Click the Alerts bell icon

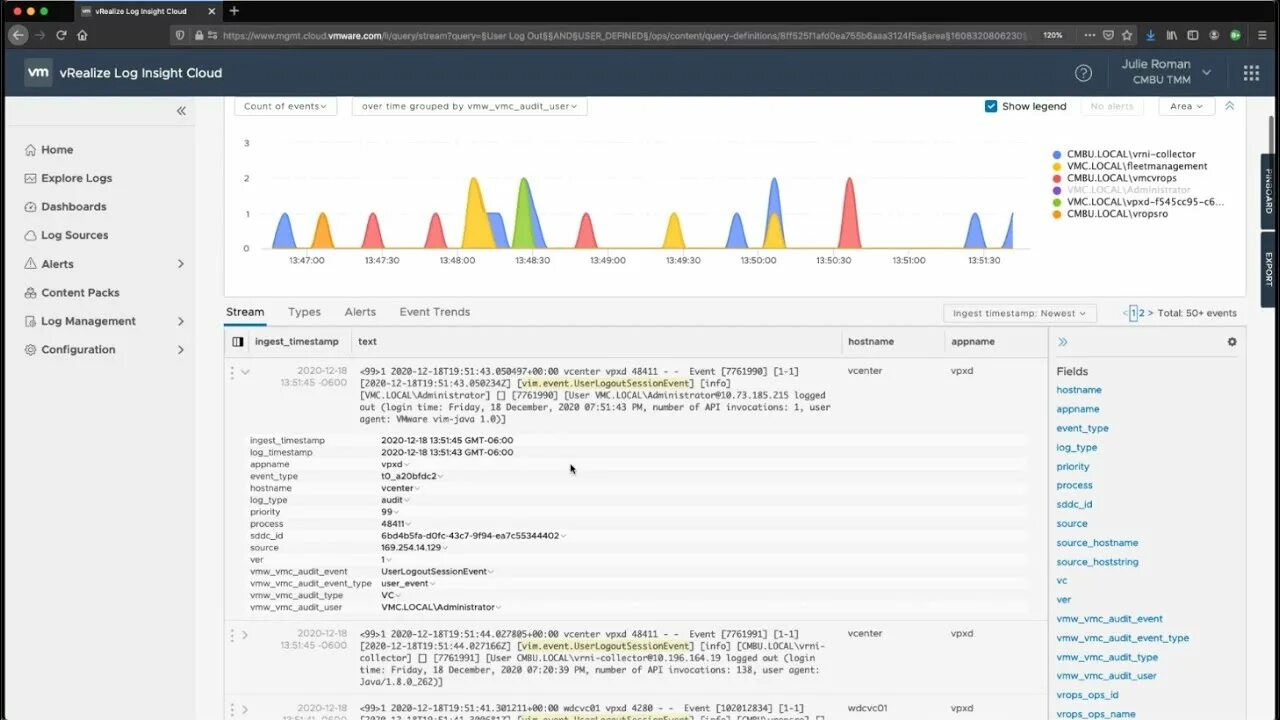[x=31, y=264]
